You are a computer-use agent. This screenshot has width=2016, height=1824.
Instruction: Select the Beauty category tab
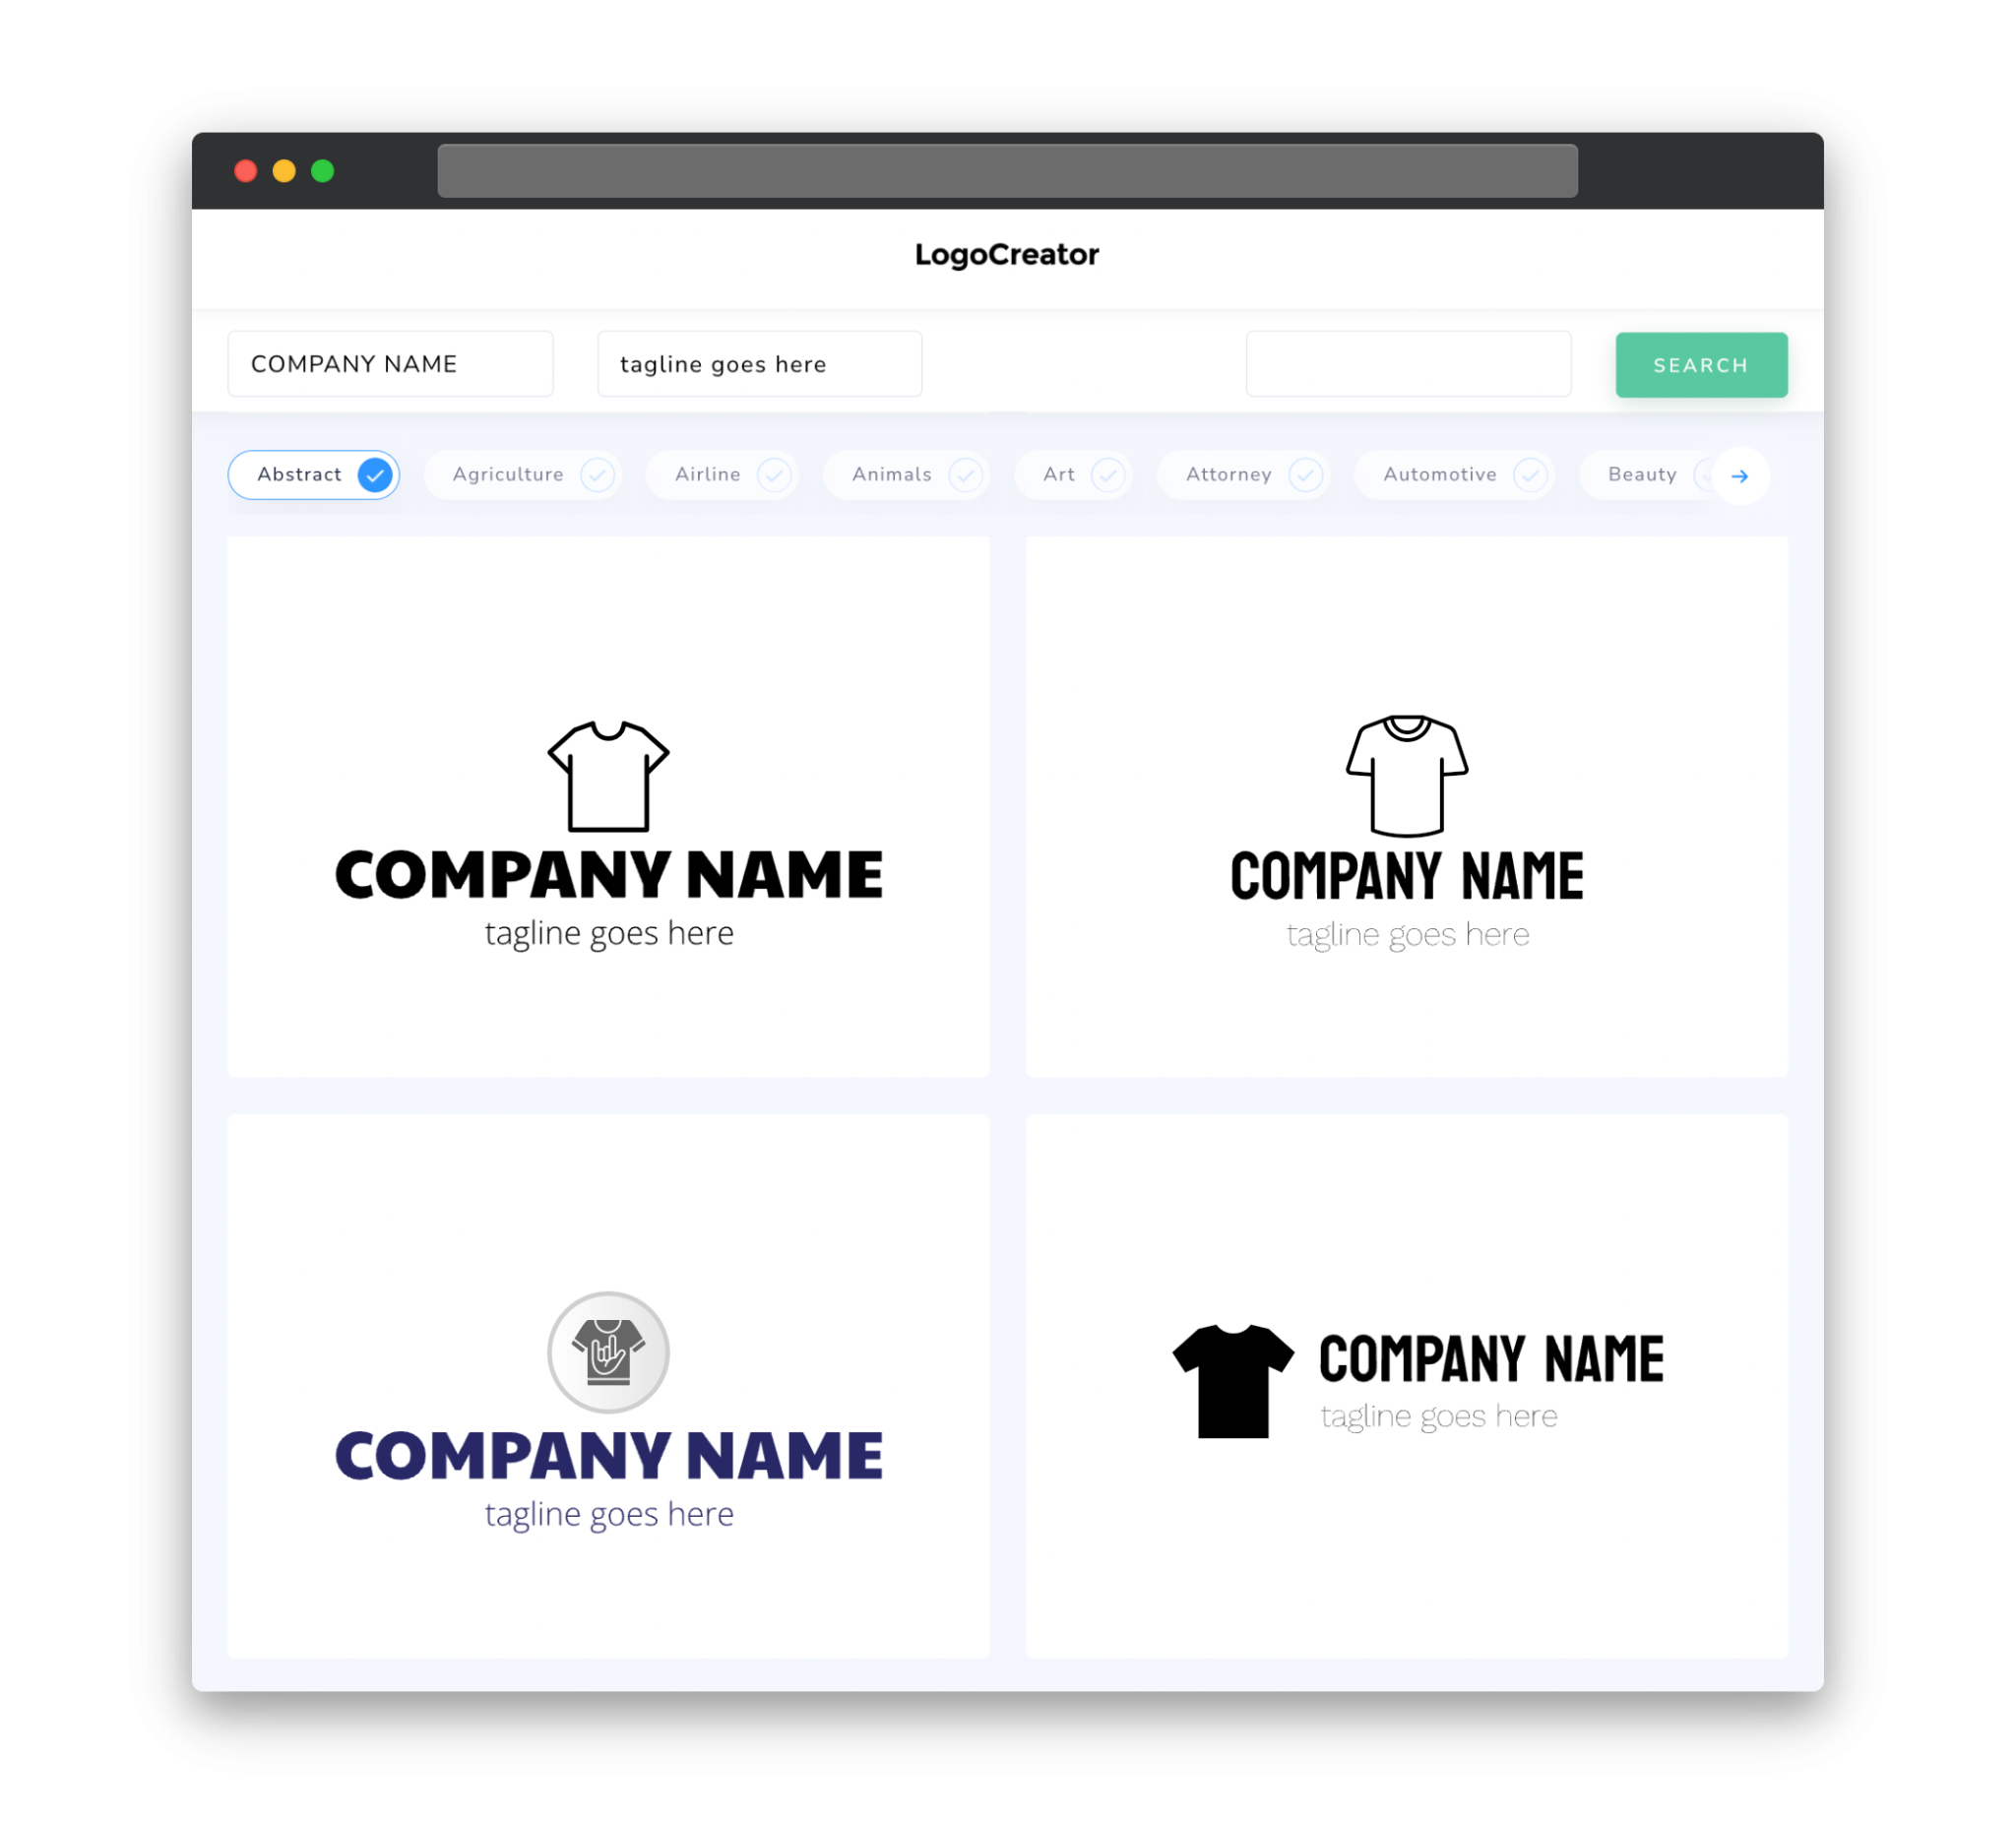coord(1644,474)
